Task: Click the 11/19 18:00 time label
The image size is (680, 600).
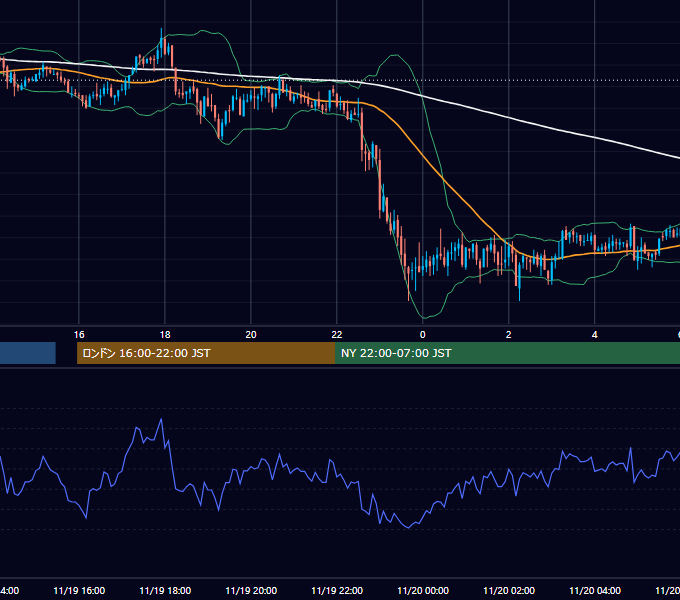Action: tap(165, 590)
